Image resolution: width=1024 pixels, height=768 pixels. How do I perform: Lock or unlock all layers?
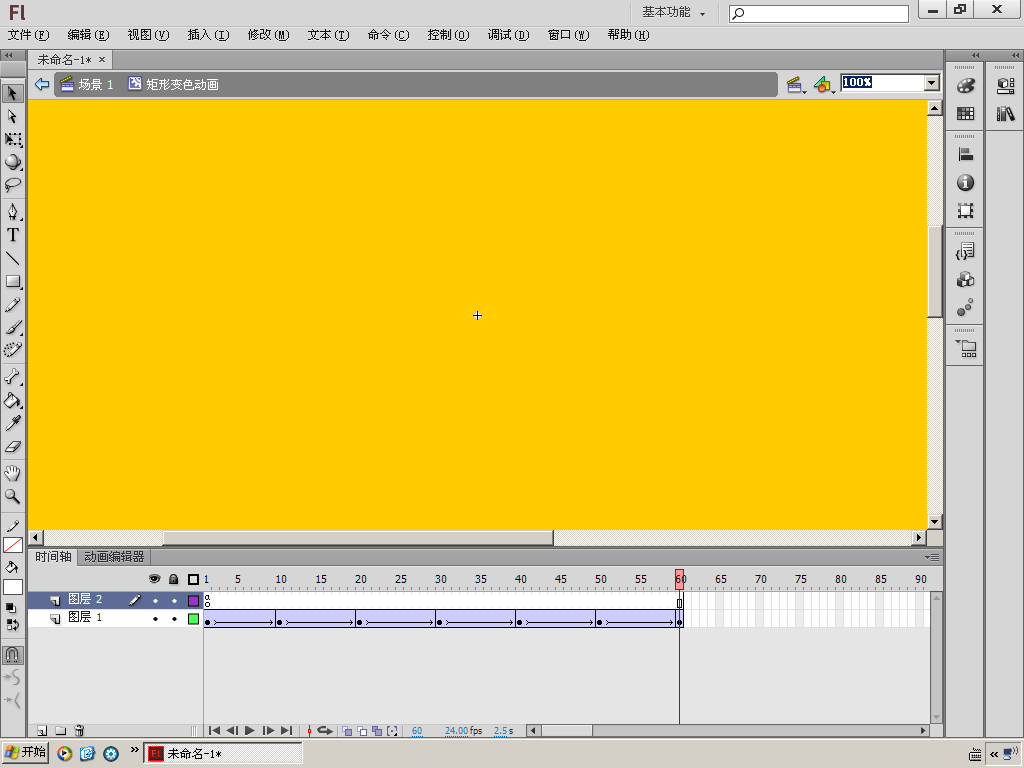[x=174, y=579]
